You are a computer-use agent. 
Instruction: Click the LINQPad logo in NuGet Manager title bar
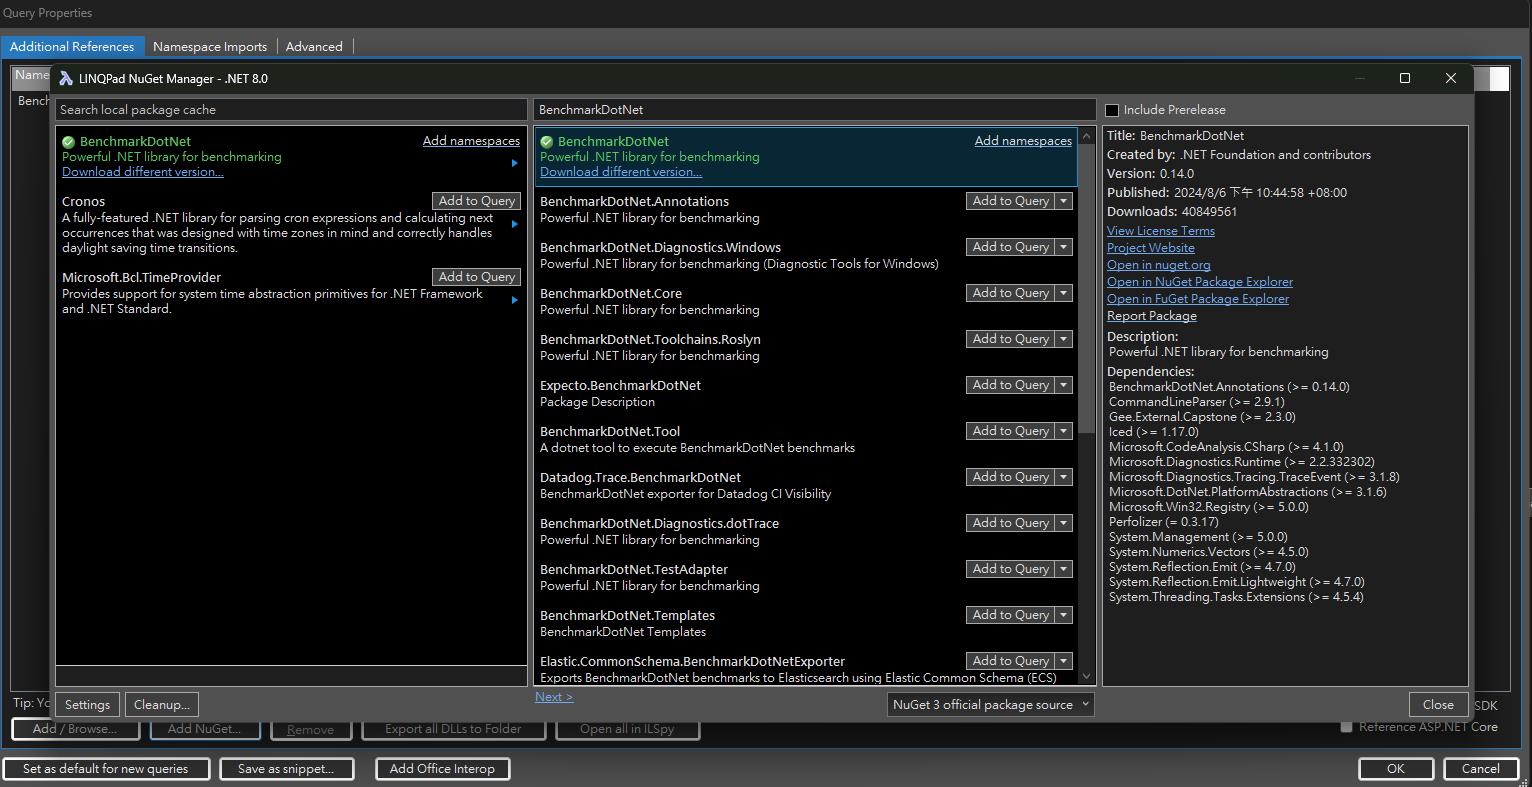tap(66, 78)
